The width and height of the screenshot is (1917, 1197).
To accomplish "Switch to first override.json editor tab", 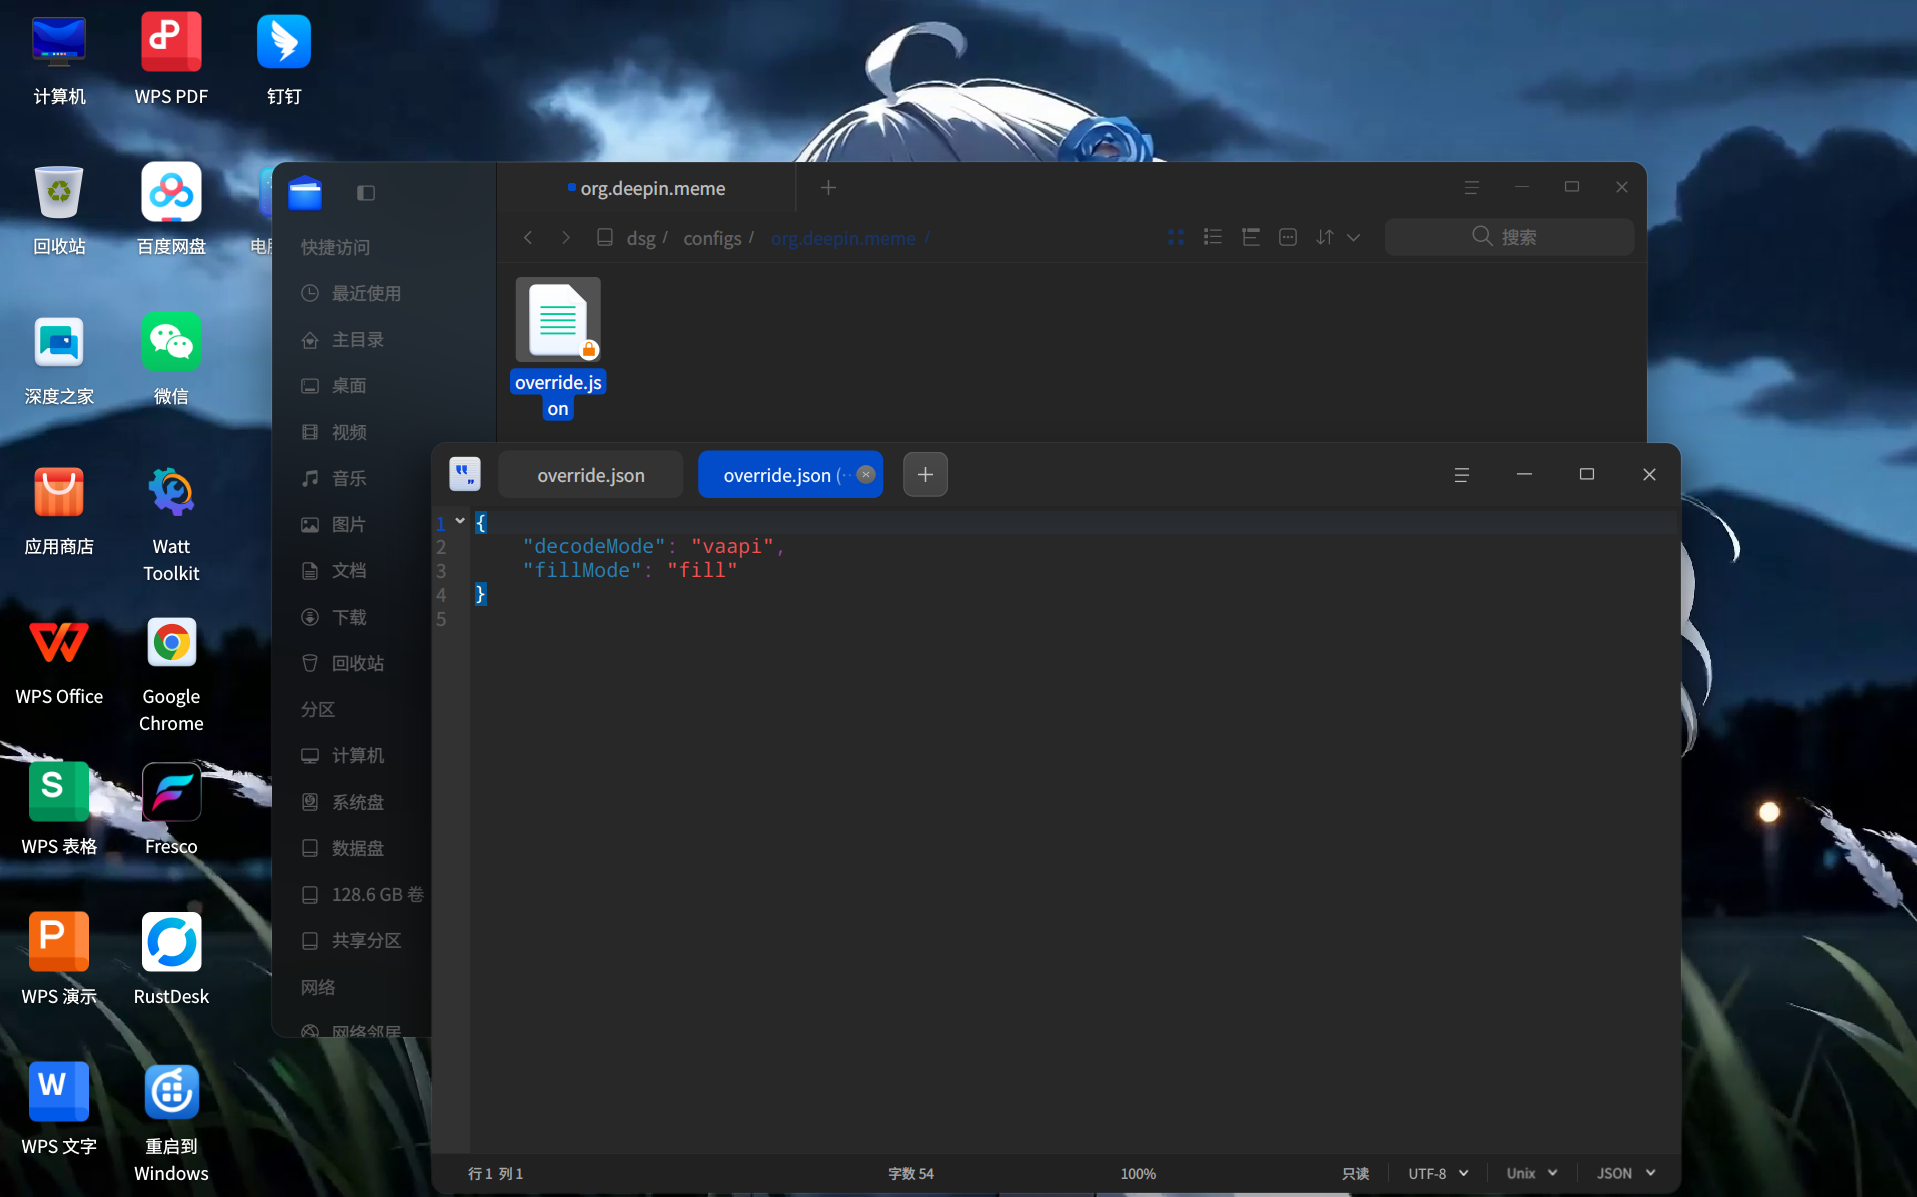I will click(591, 475).
